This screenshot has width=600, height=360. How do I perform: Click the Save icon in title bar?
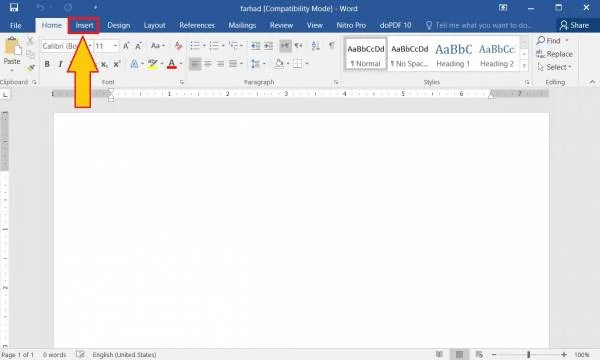pyautogui.click(x=14, y=7)
